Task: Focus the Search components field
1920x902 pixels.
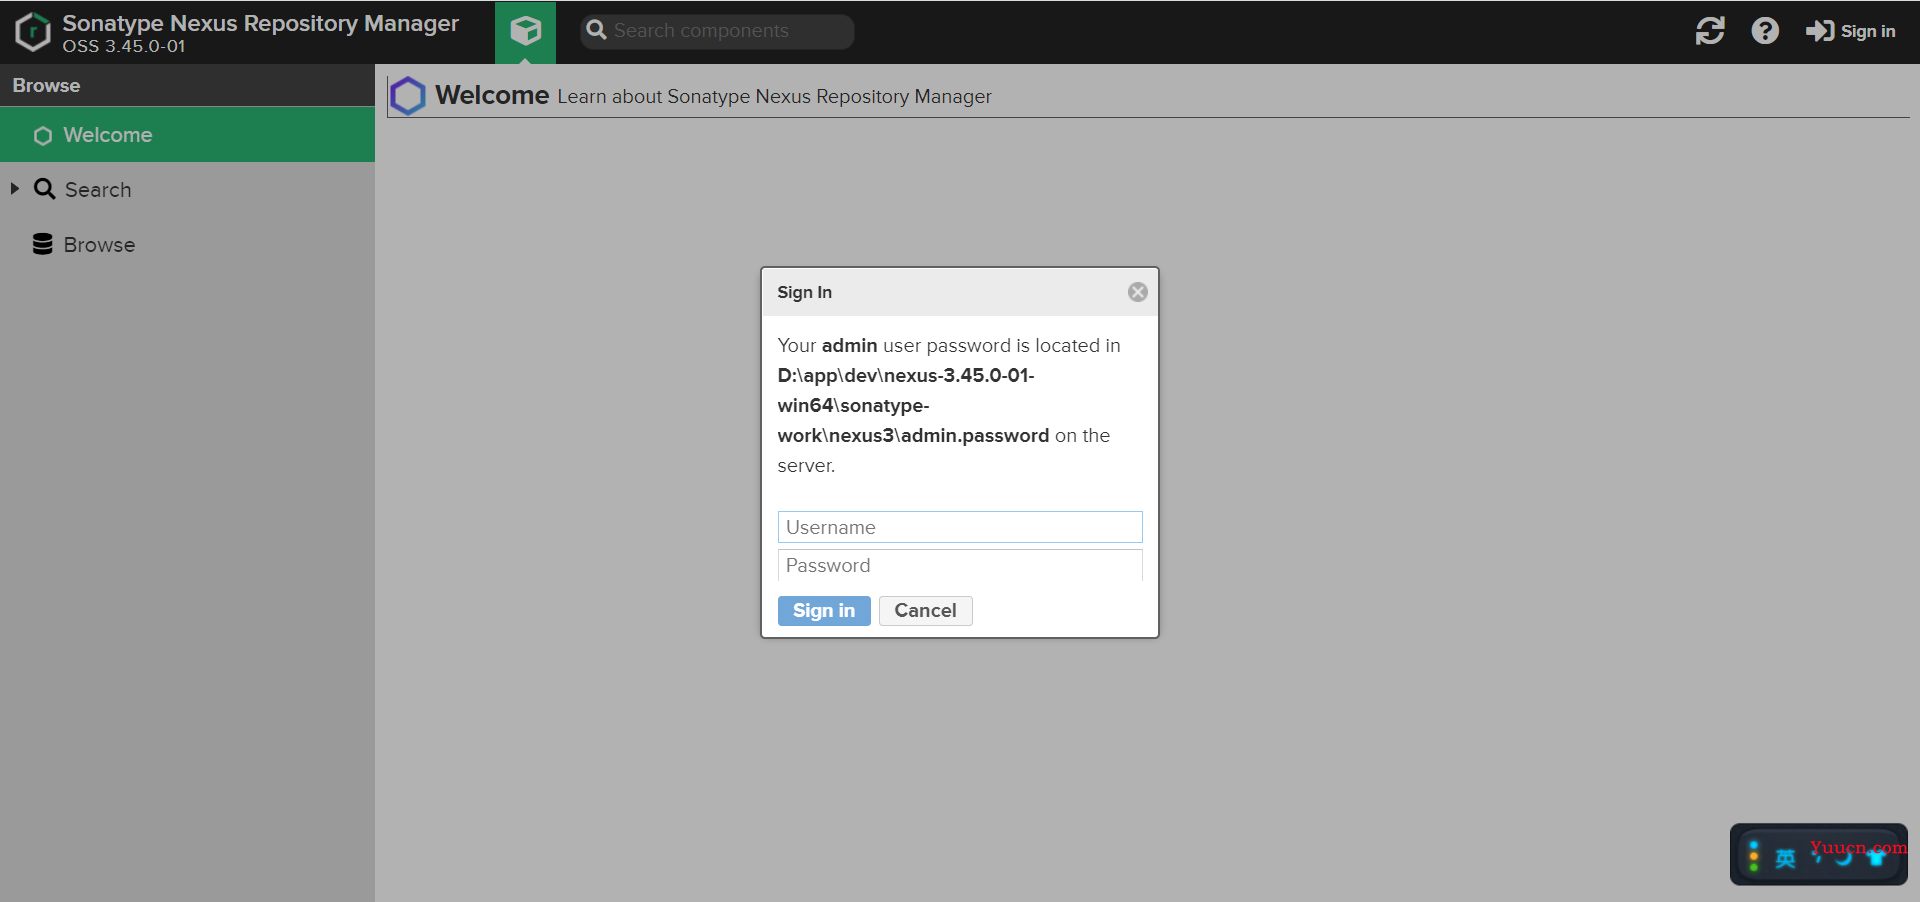Action: pos(717,31)
